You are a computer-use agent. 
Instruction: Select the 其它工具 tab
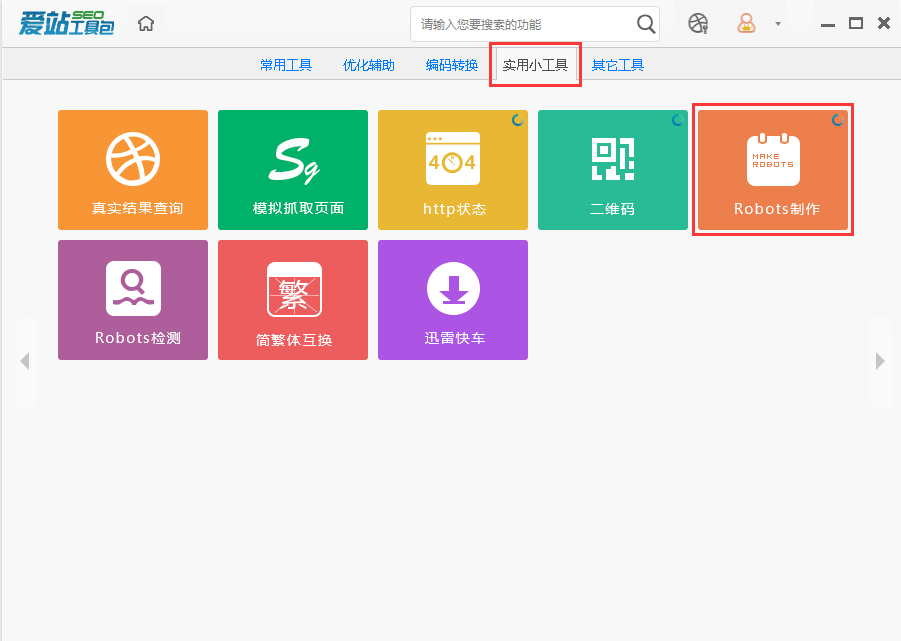coord(617,64)
